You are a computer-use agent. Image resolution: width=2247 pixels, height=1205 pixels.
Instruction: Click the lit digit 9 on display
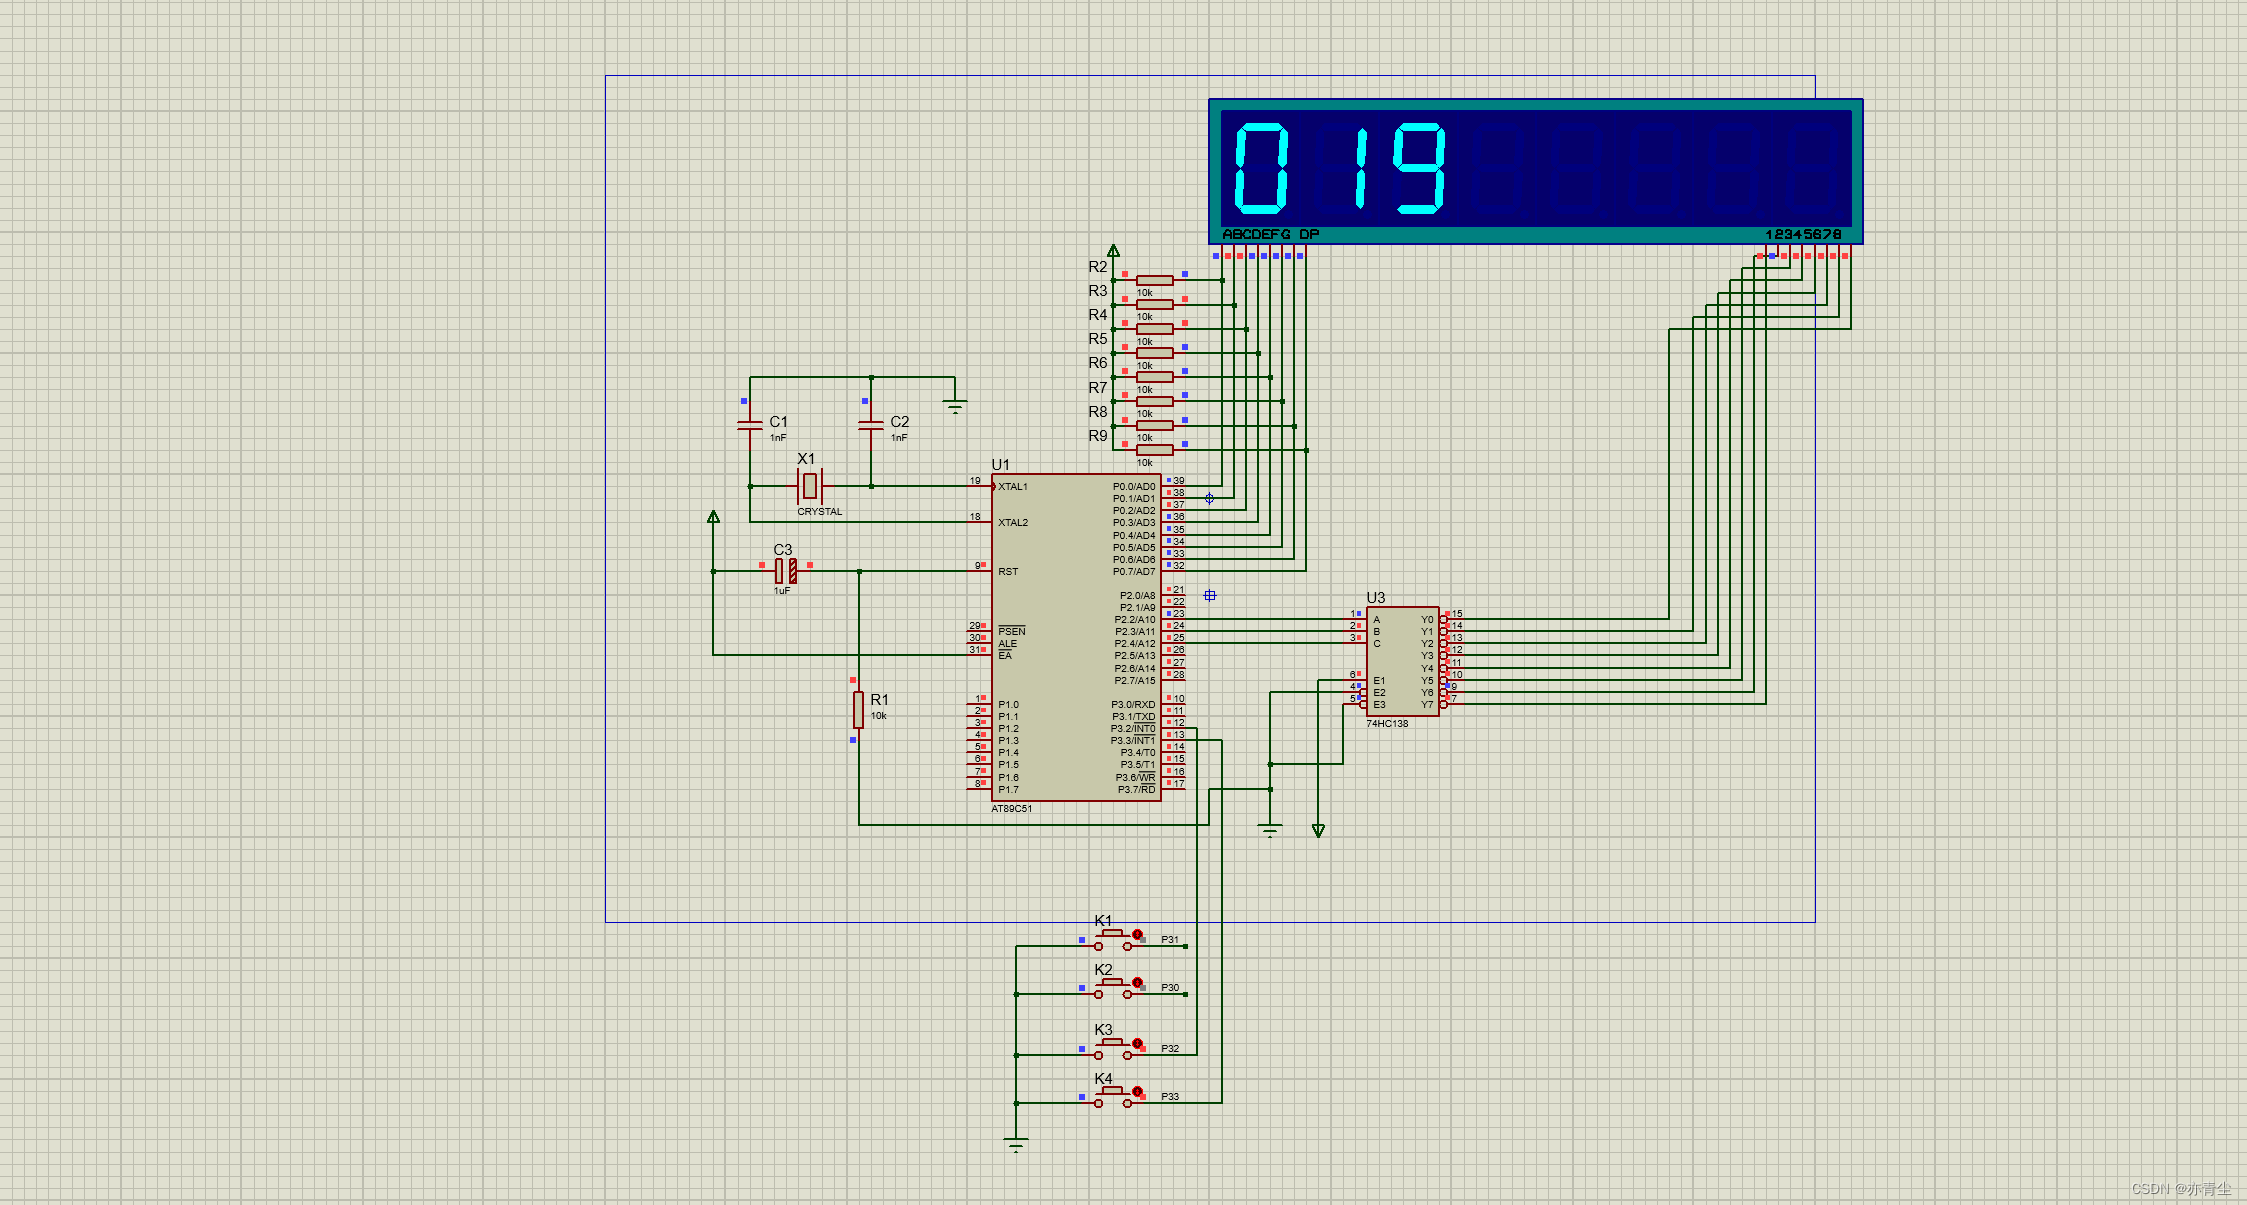pos(1419,168)
